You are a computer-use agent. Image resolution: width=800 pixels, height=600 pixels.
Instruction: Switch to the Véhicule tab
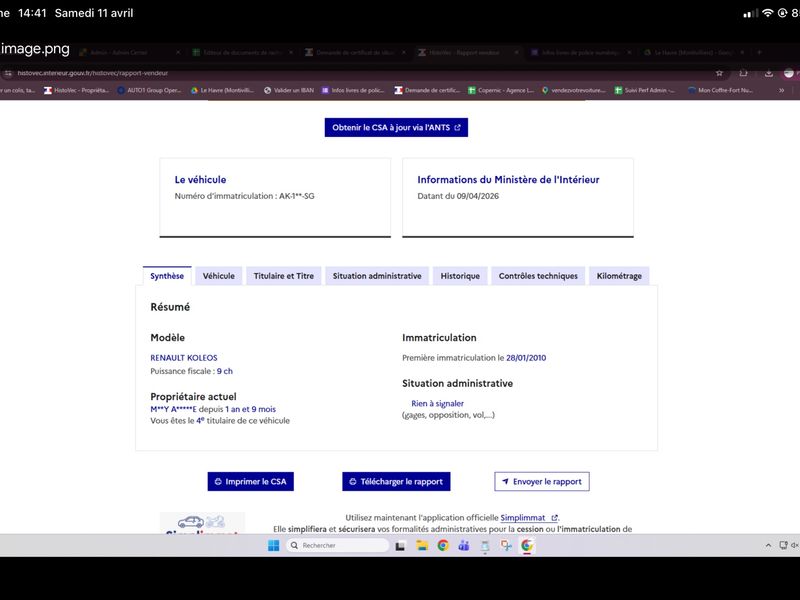tap(218, 276)
